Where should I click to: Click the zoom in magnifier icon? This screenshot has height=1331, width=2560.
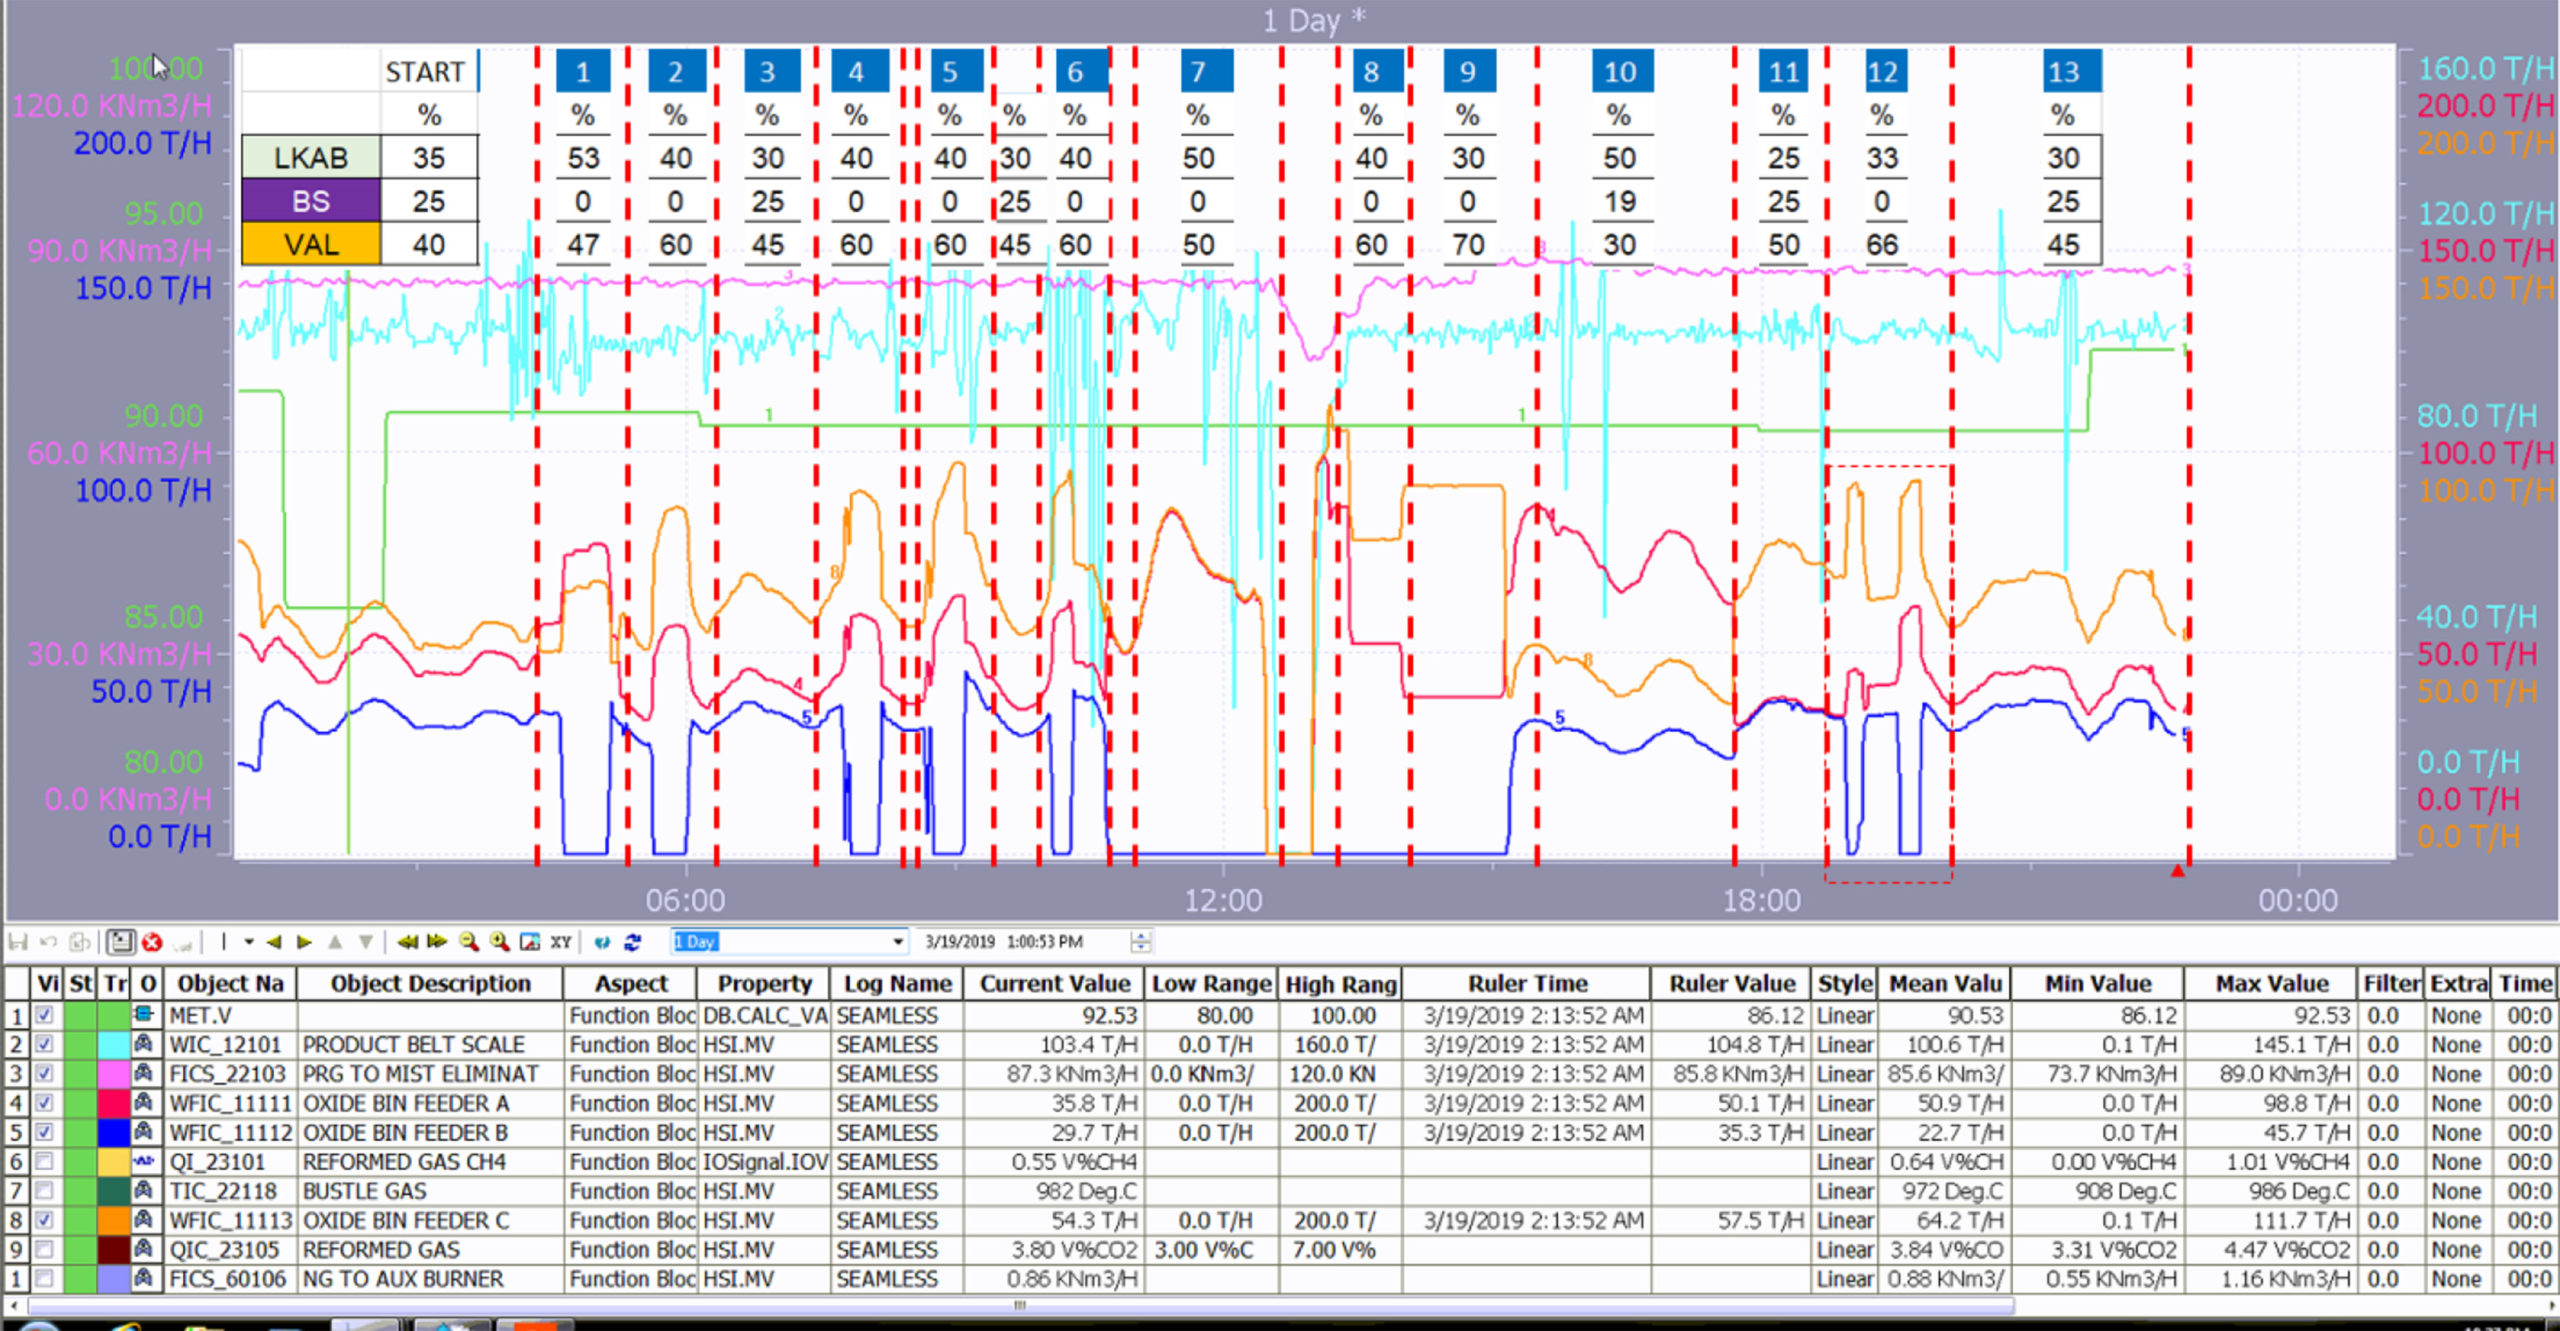coord(499,942)
